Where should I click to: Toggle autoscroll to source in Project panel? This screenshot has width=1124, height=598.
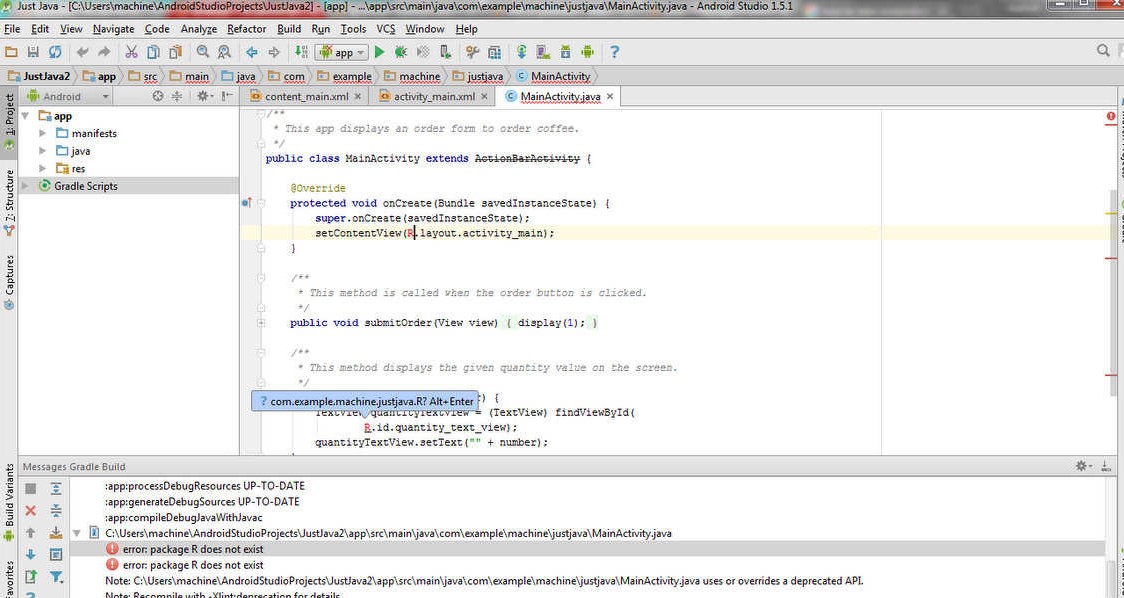(157, 96)
